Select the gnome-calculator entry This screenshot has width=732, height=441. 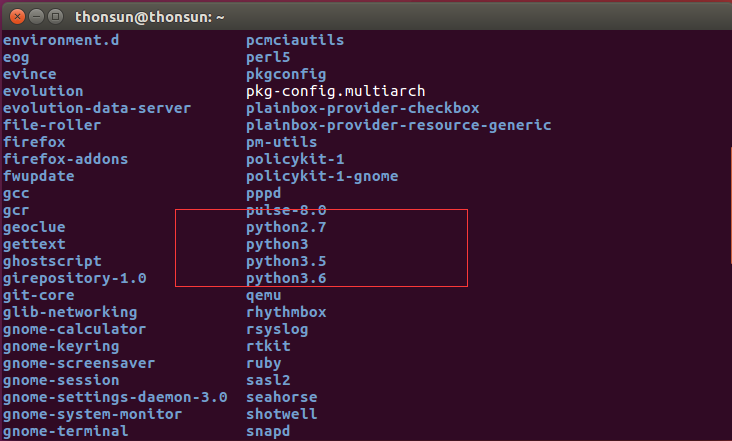[x=74, y=329]
